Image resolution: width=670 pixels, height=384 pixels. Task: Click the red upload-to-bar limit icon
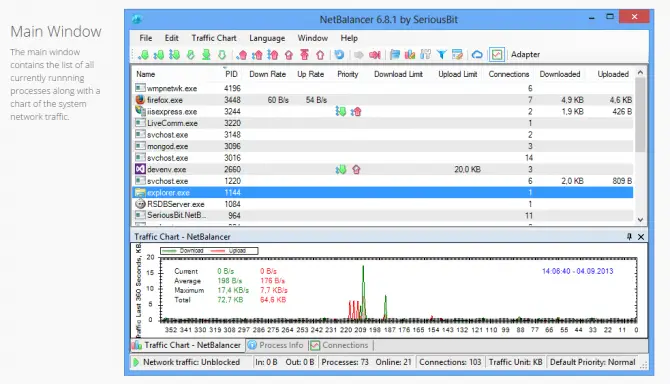pyautogui.click(x=304, y=55)
